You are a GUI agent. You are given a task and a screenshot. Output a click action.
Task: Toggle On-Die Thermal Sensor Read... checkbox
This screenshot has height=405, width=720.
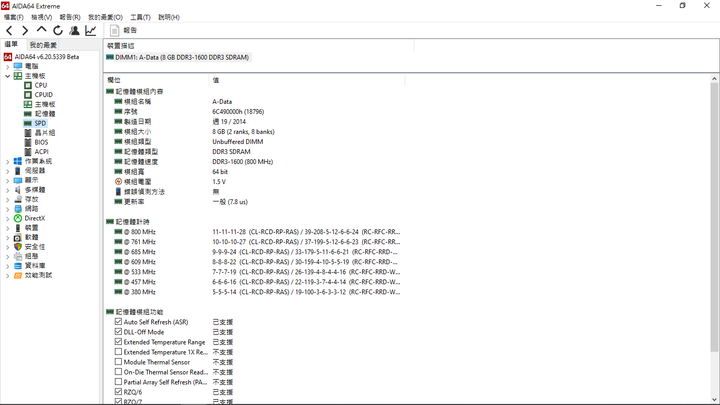coord(118,372)
